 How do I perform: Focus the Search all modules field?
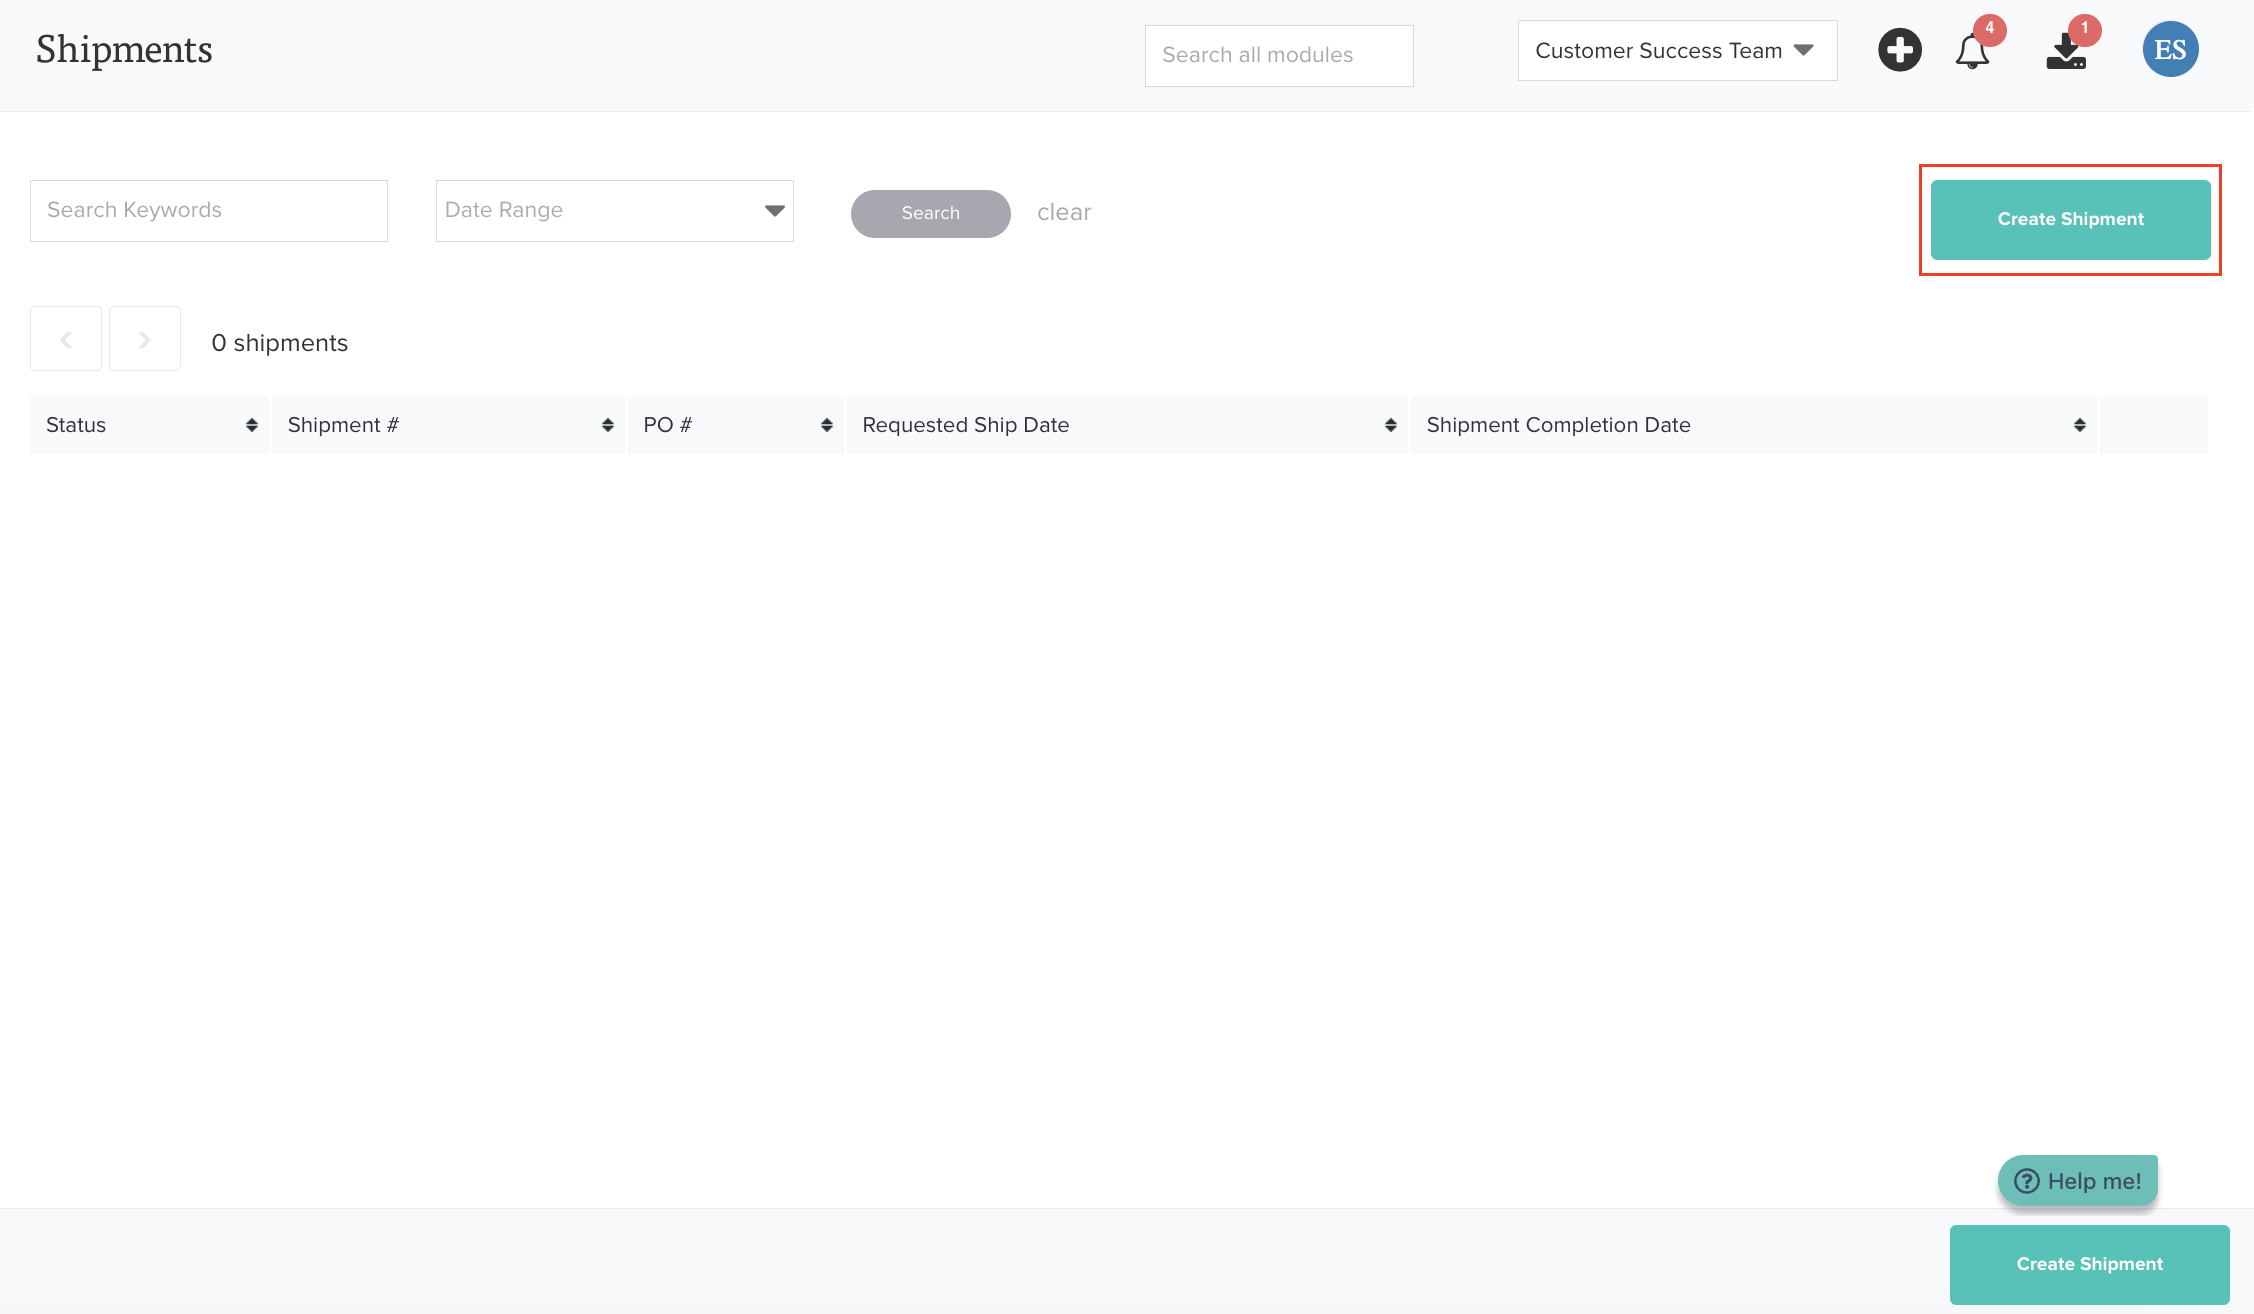1278,56
